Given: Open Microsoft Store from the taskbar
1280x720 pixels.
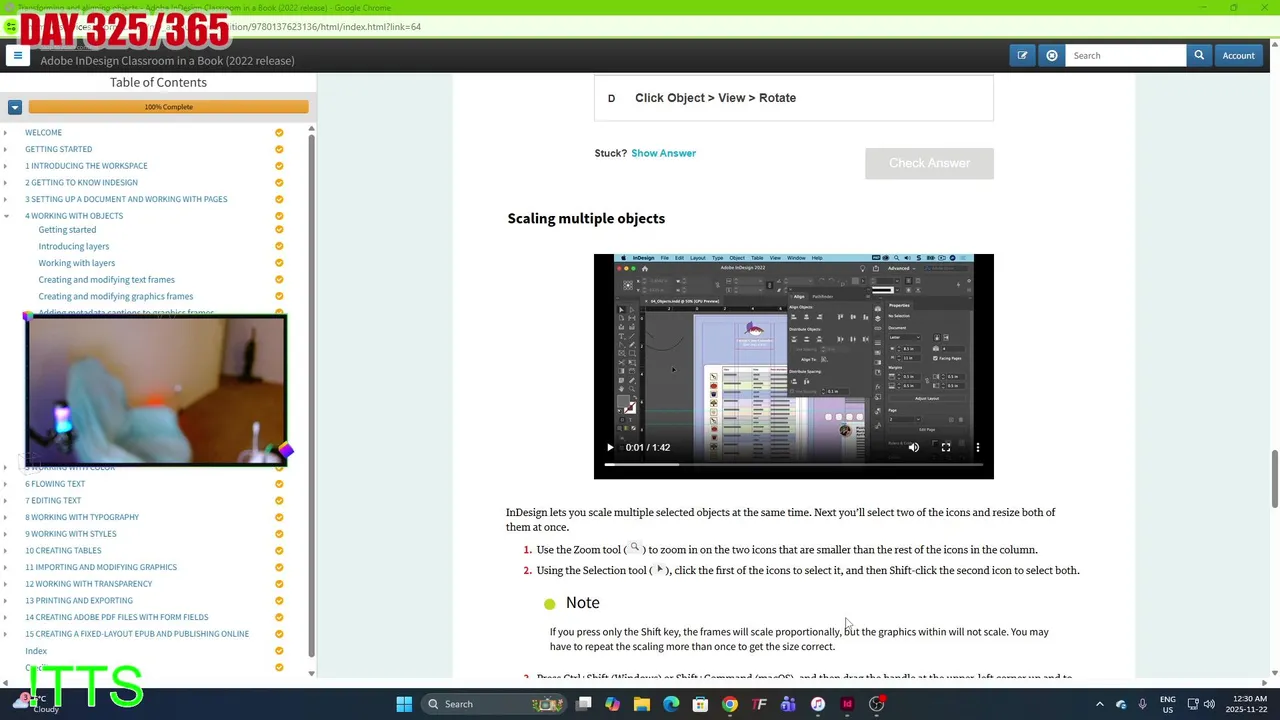Looking at the screenshot, I should pyautogui.click(x=700, y=704).
